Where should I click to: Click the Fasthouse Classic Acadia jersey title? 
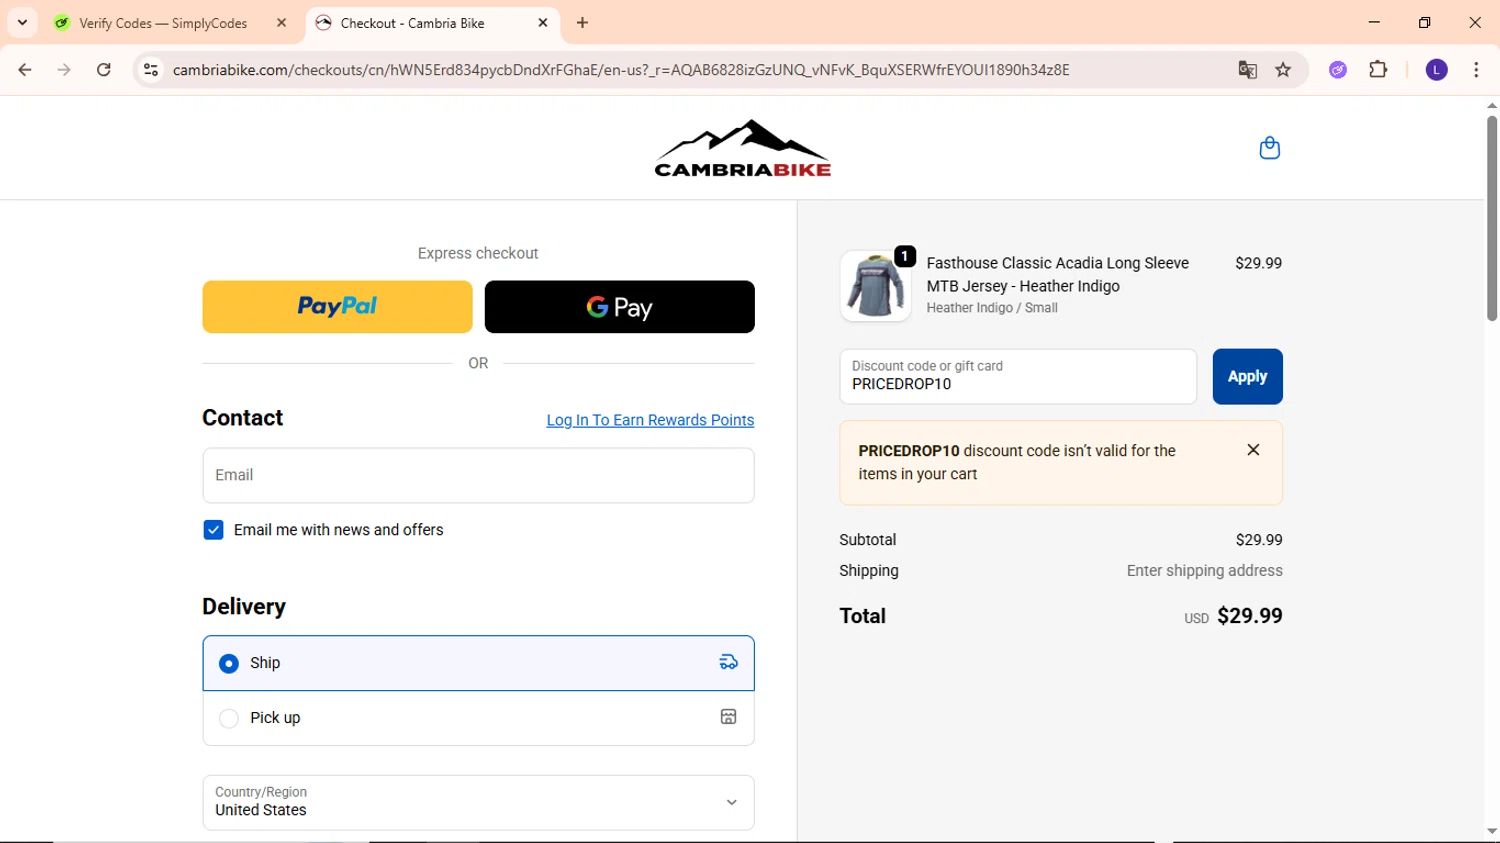pyautogui.click(x=1058, y=274)
